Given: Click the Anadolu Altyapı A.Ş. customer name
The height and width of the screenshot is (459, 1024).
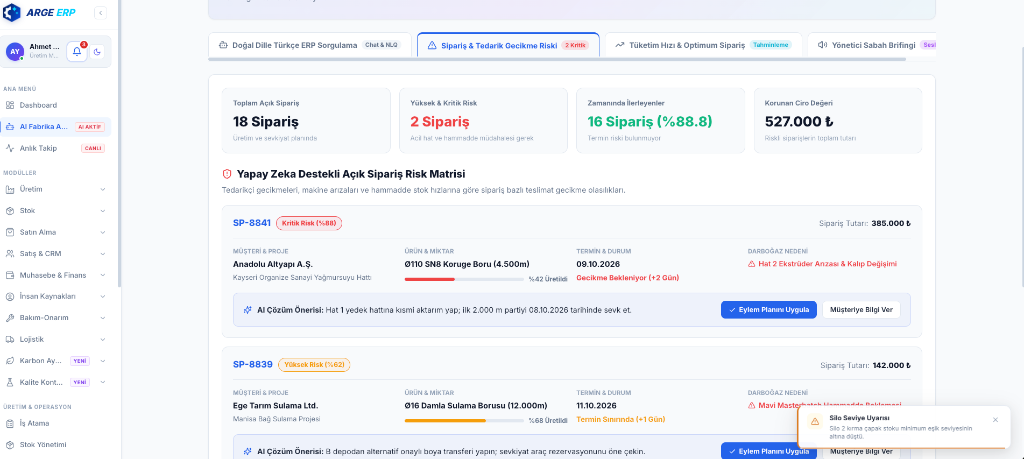Looking at the screenshot, I should (273, 264).
